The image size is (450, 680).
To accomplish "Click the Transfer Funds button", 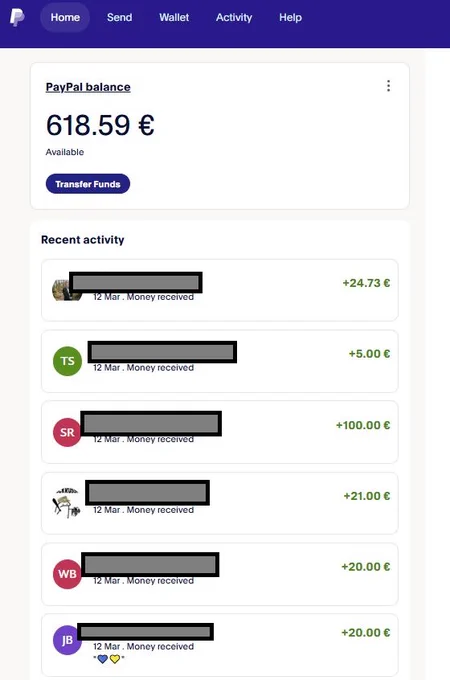I will click(88, 184).
